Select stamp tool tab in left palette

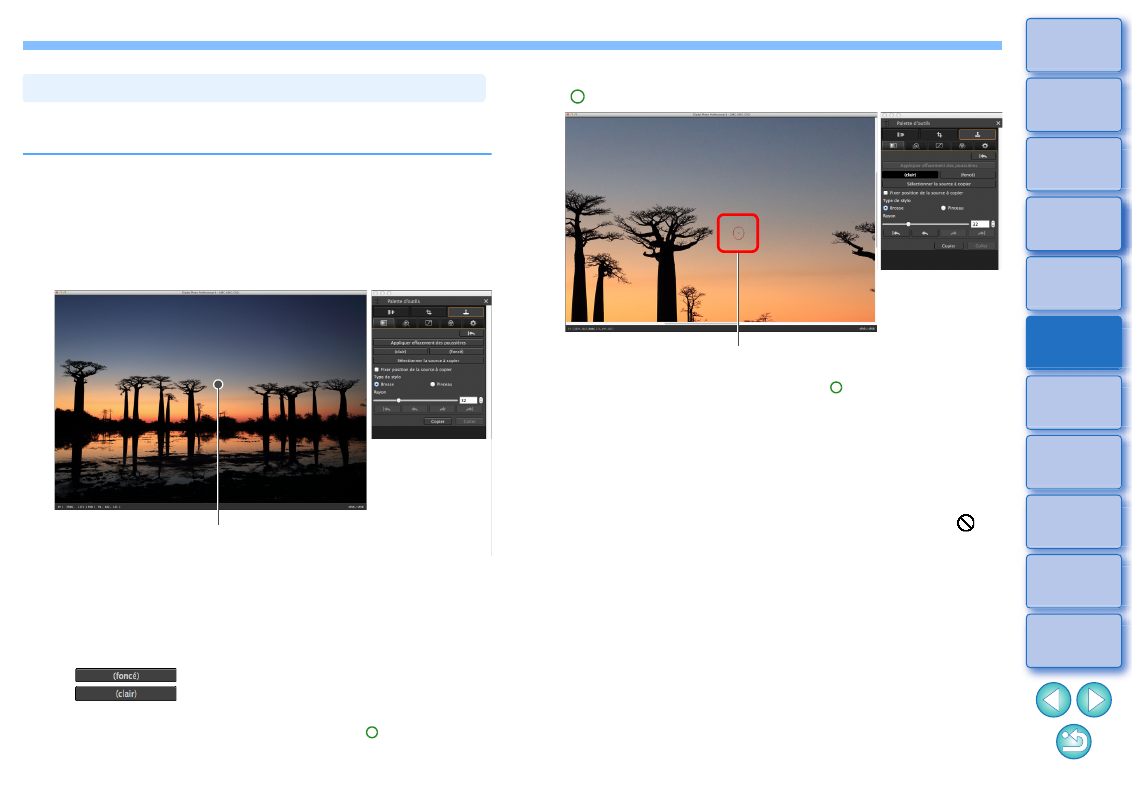click(466, 312)
